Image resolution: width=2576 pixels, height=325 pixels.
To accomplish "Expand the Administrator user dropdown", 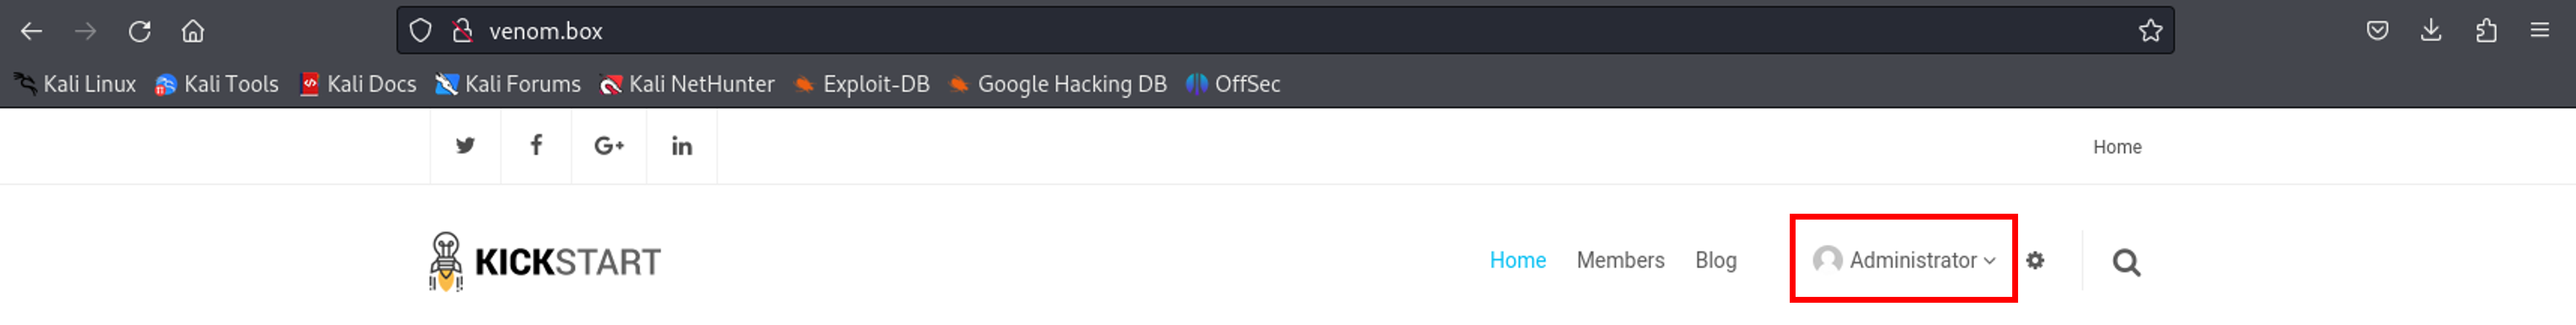I will click(x=1904, y=260).
